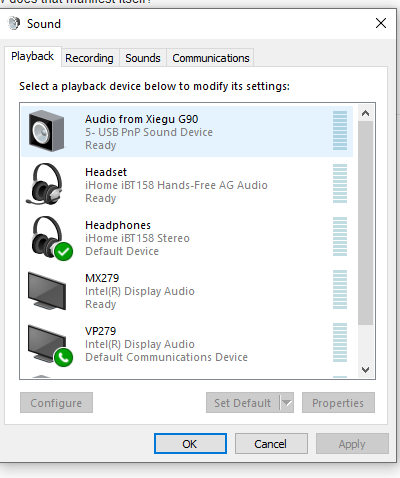Click the VP279 volume level meter
The image size is (400, 478).
[x=340, y=342]
